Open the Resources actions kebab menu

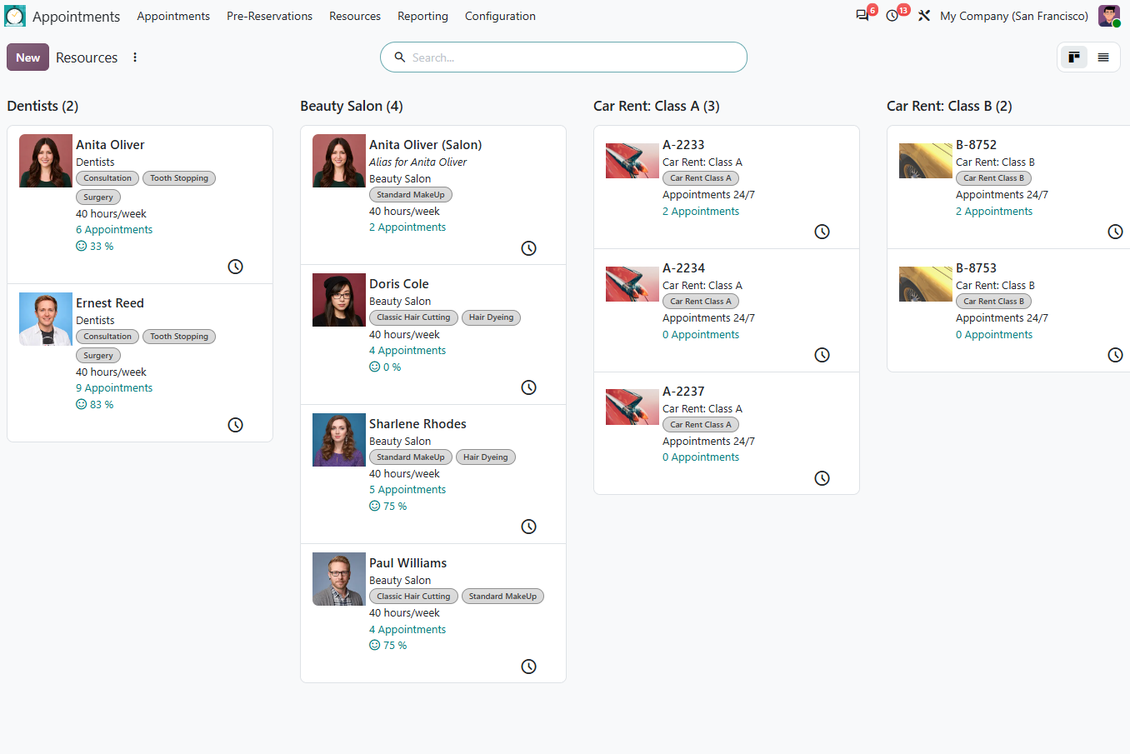(135, 57)
